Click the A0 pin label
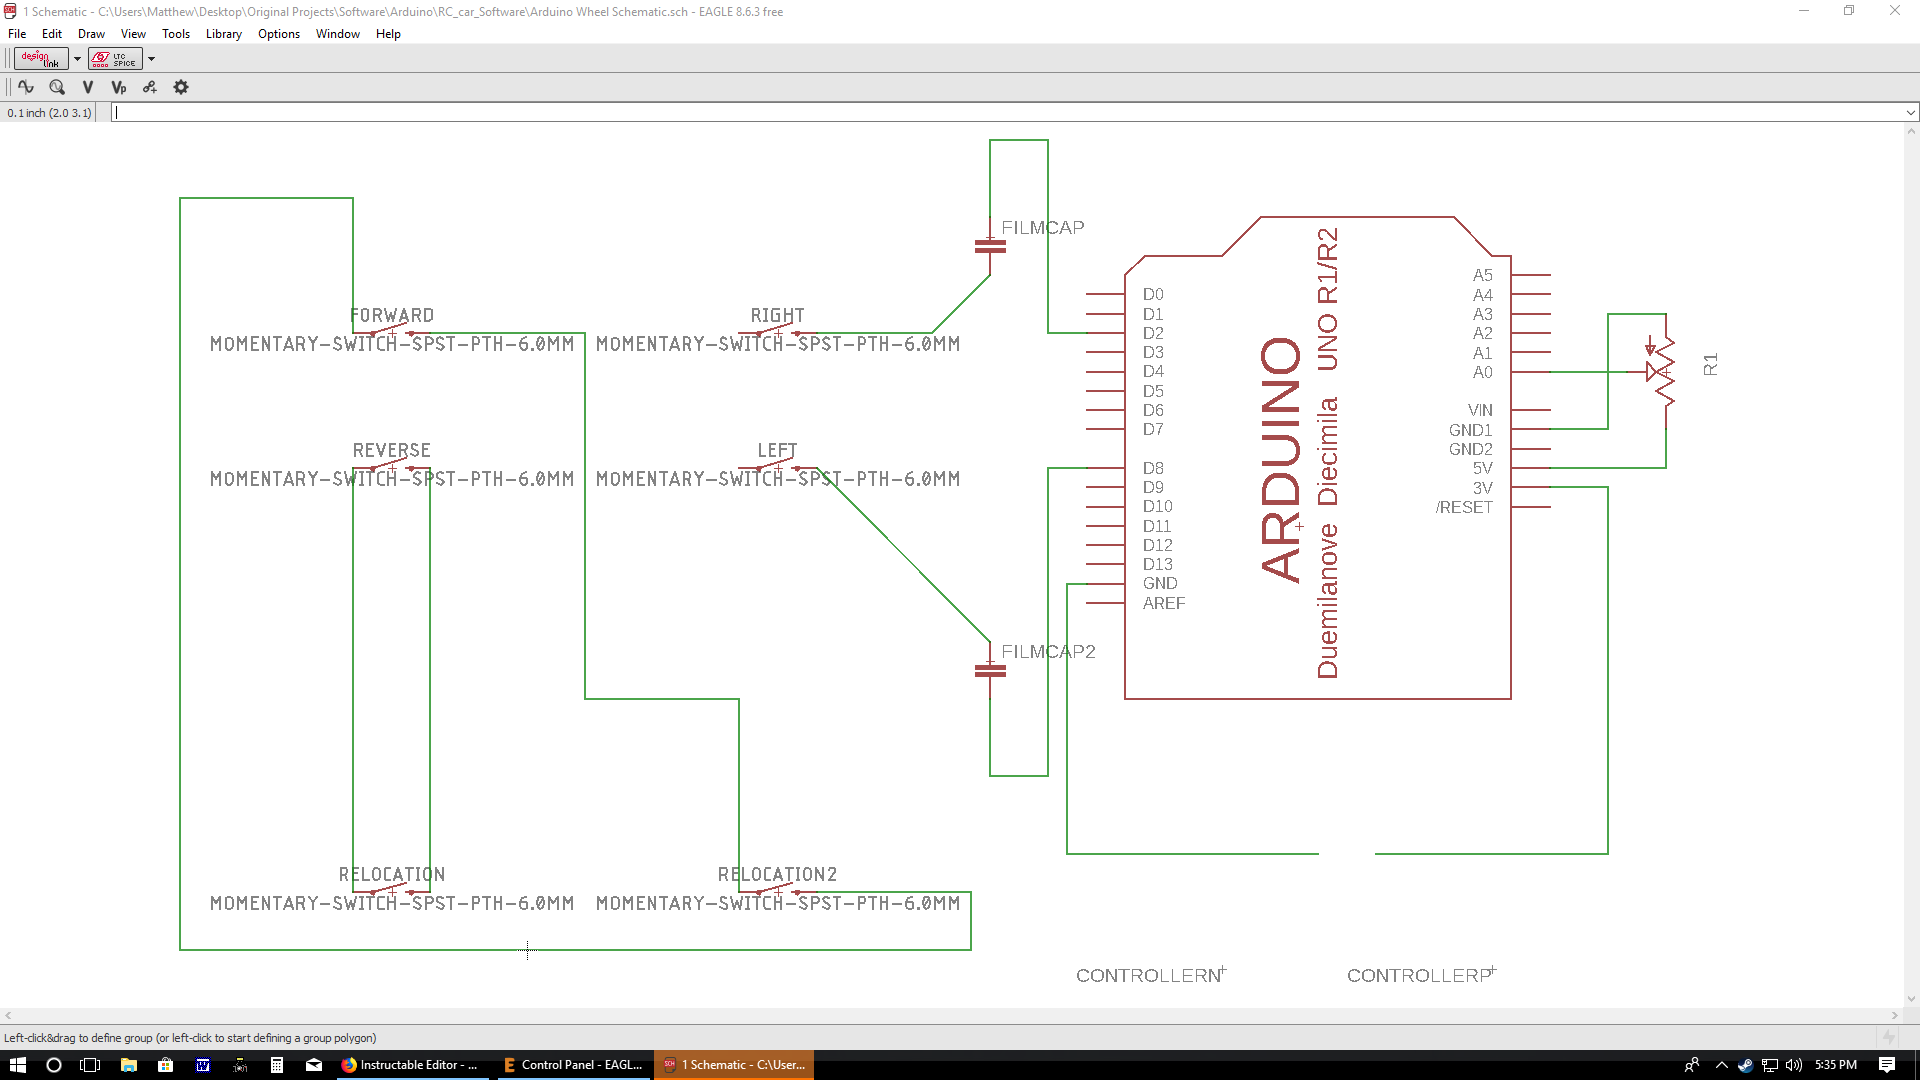Image resolution: width=1920 pixels, height=1080 pixels. (1482, 372)
